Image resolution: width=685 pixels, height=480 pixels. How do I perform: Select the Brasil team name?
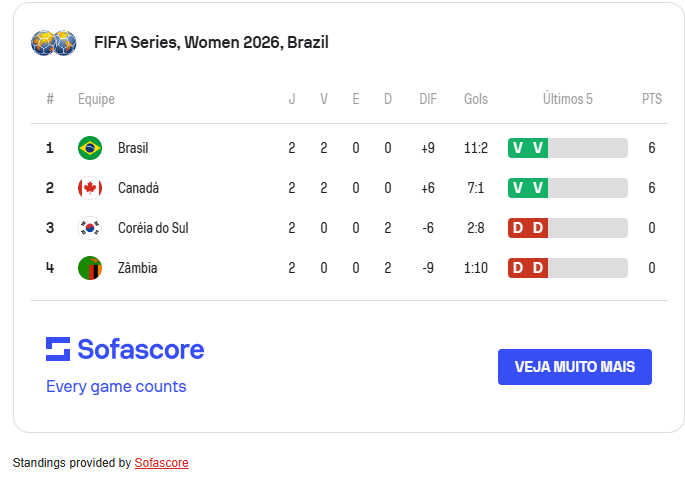pyautogui.click(x=133, y=148)
